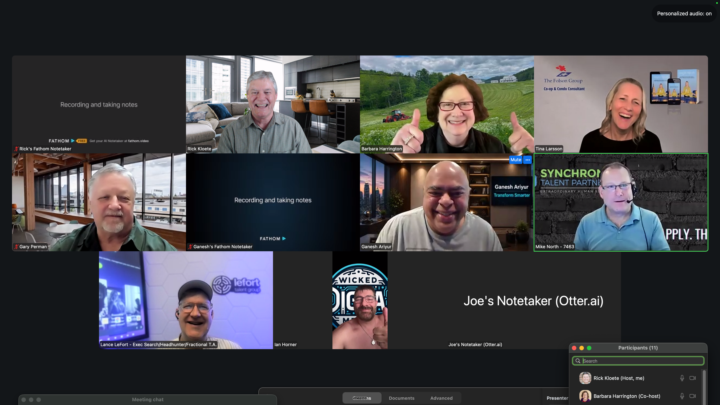Viewport: 720px width, 405px height.
Task: Click the participants panel scrollbar
Action: [704, 386]
